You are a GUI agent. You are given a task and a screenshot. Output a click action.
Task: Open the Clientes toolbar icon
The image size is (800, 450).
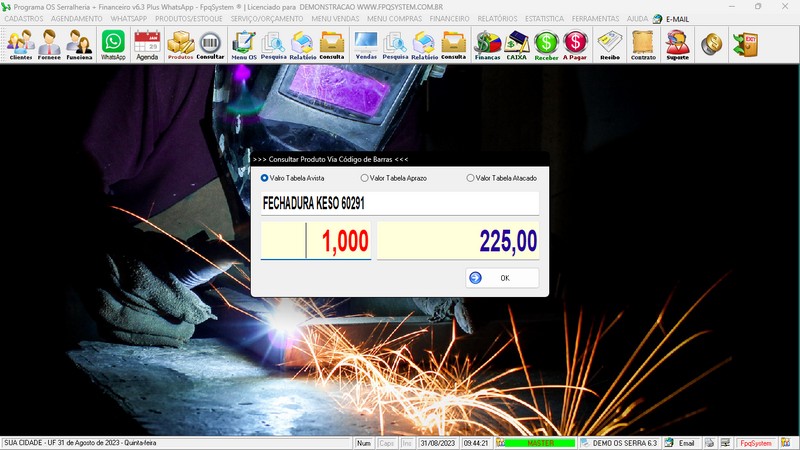point(20,45)
